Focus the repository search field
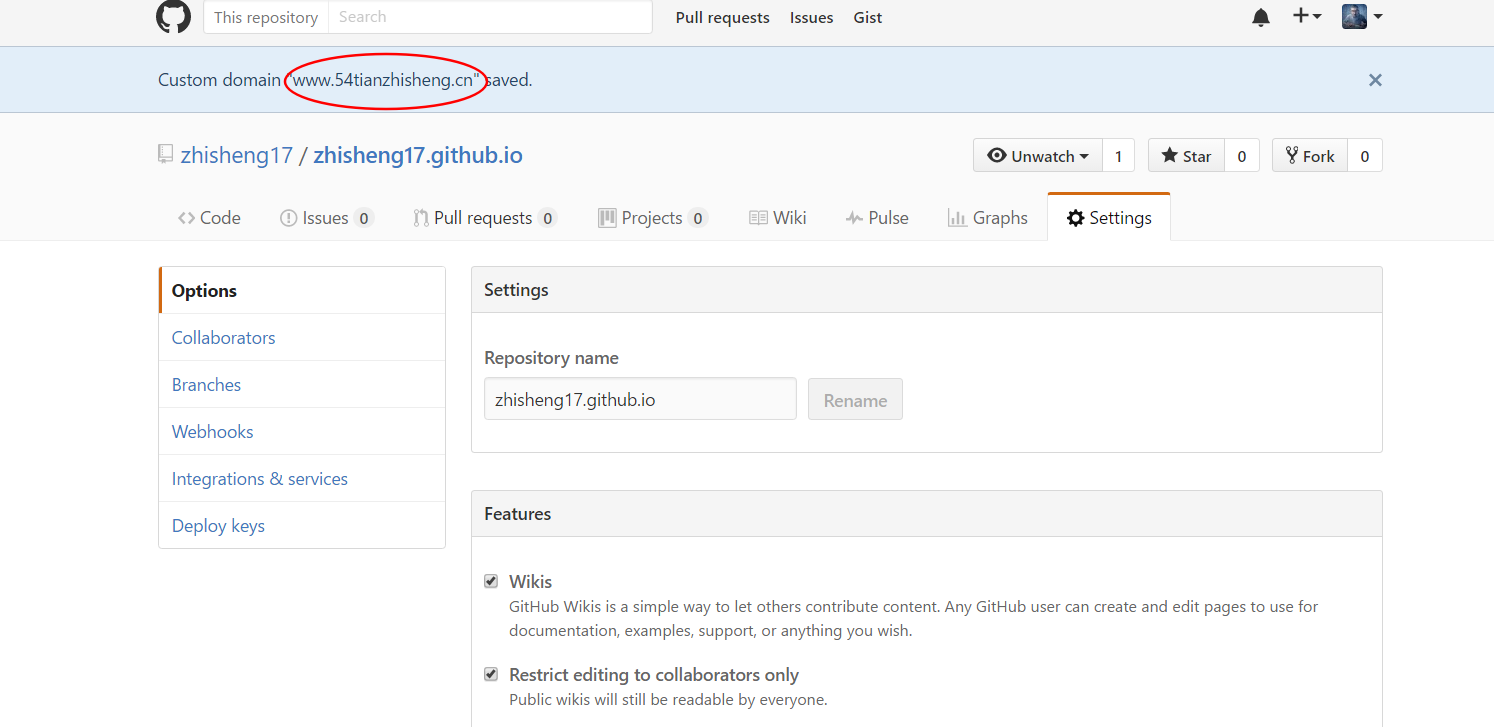This screenshot has width=1494, height=727. pos(490,17)
